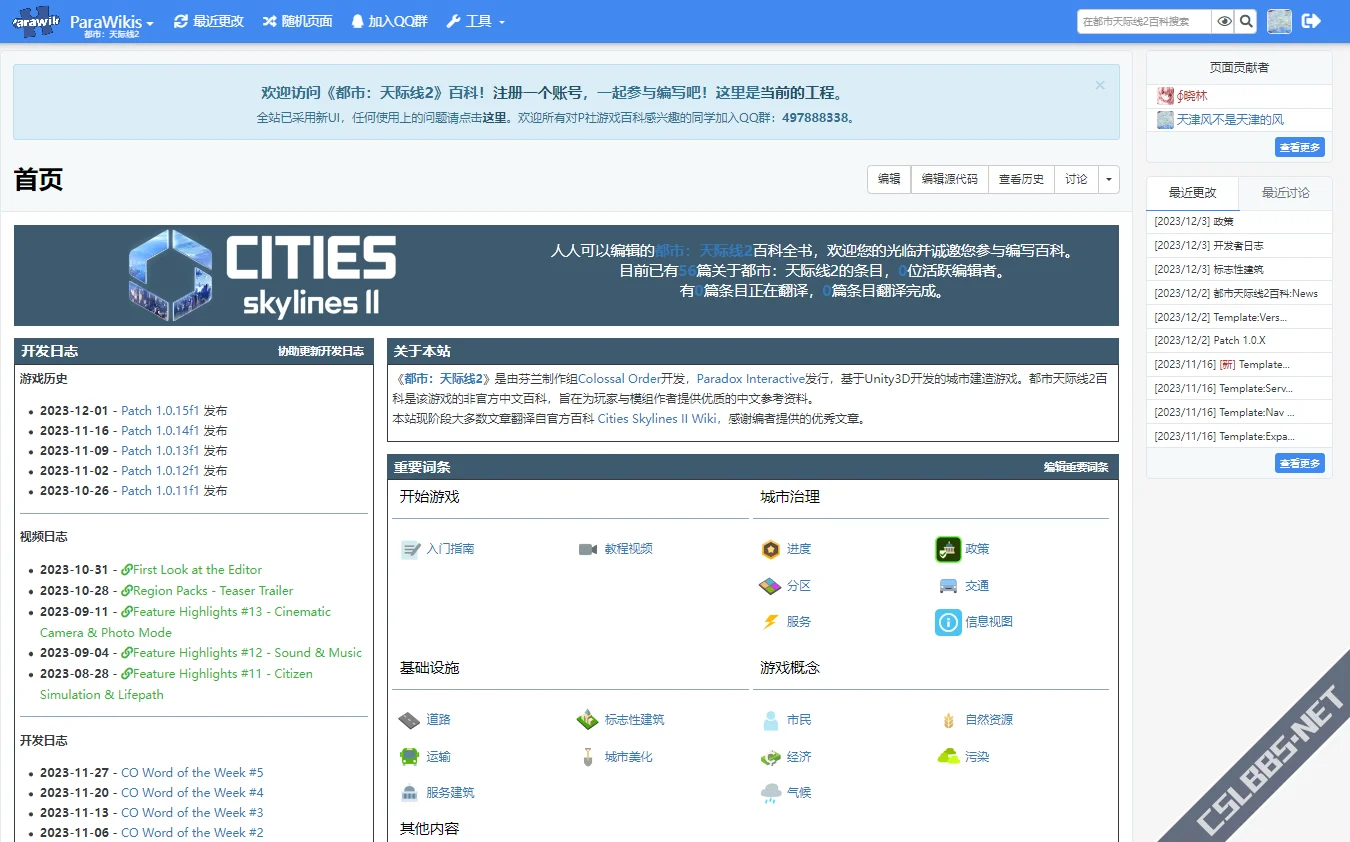Open CO Word of the Week #5

click(192, 773)
